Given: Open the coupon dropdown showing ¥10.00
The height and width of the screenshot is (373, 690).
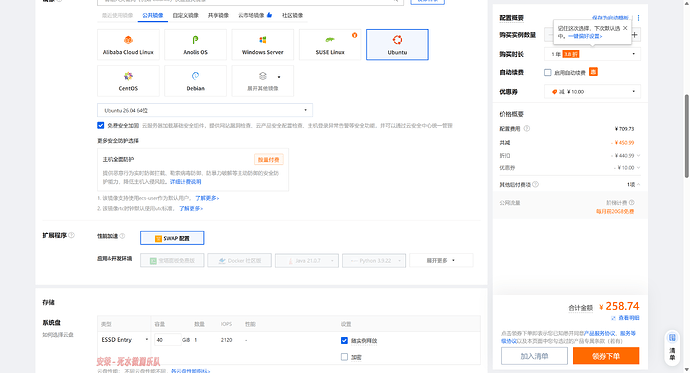Looking at the screenshot, I should point(592,91).
